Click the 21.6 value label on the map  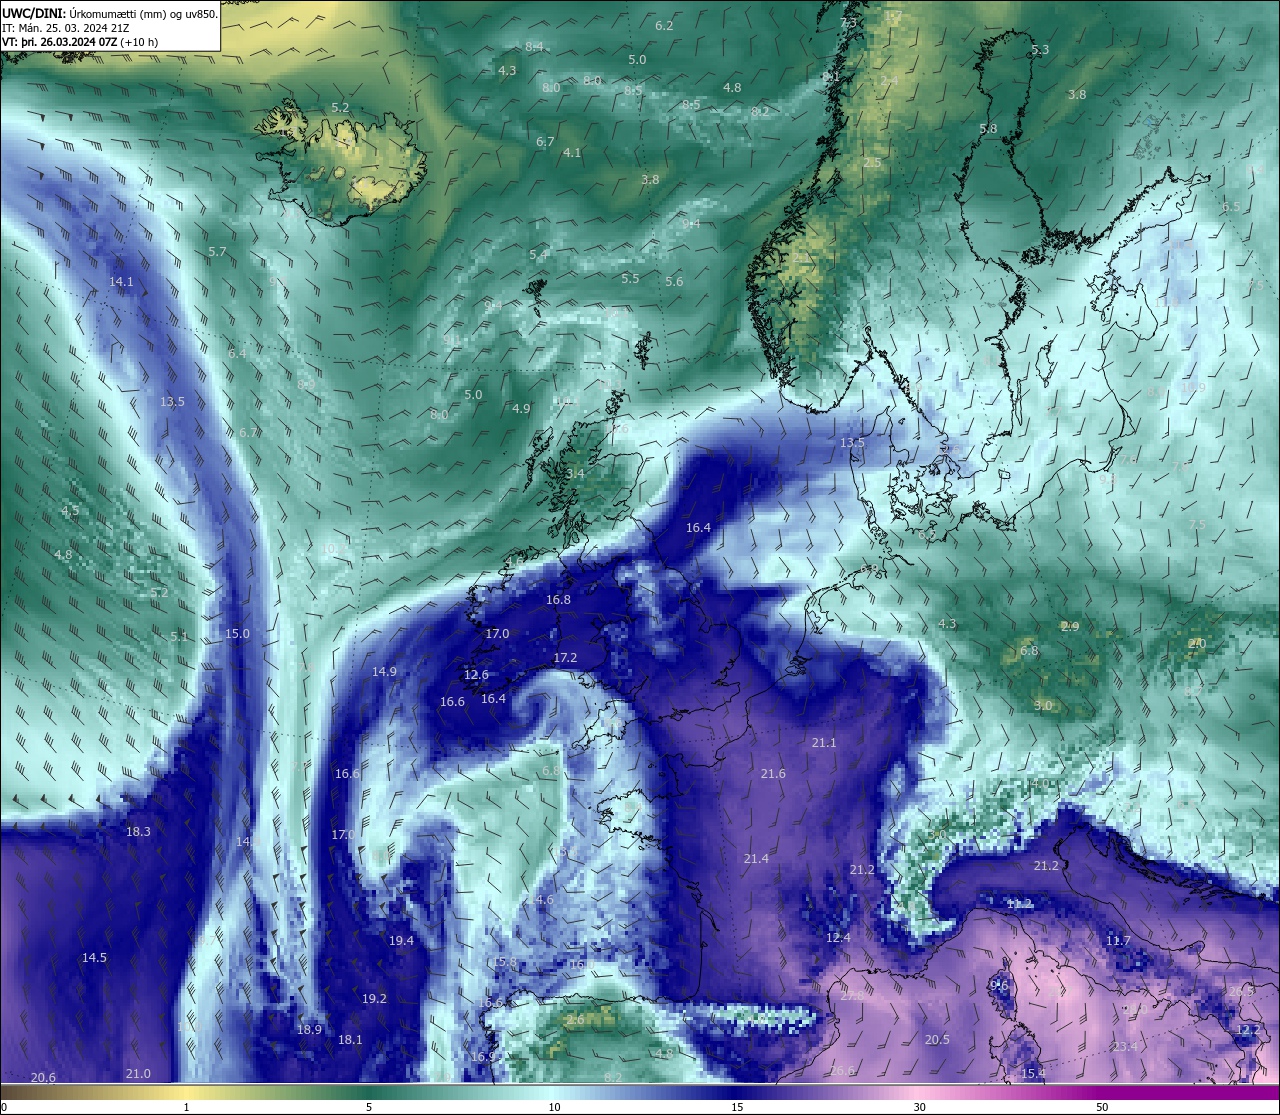click(773, 774)
